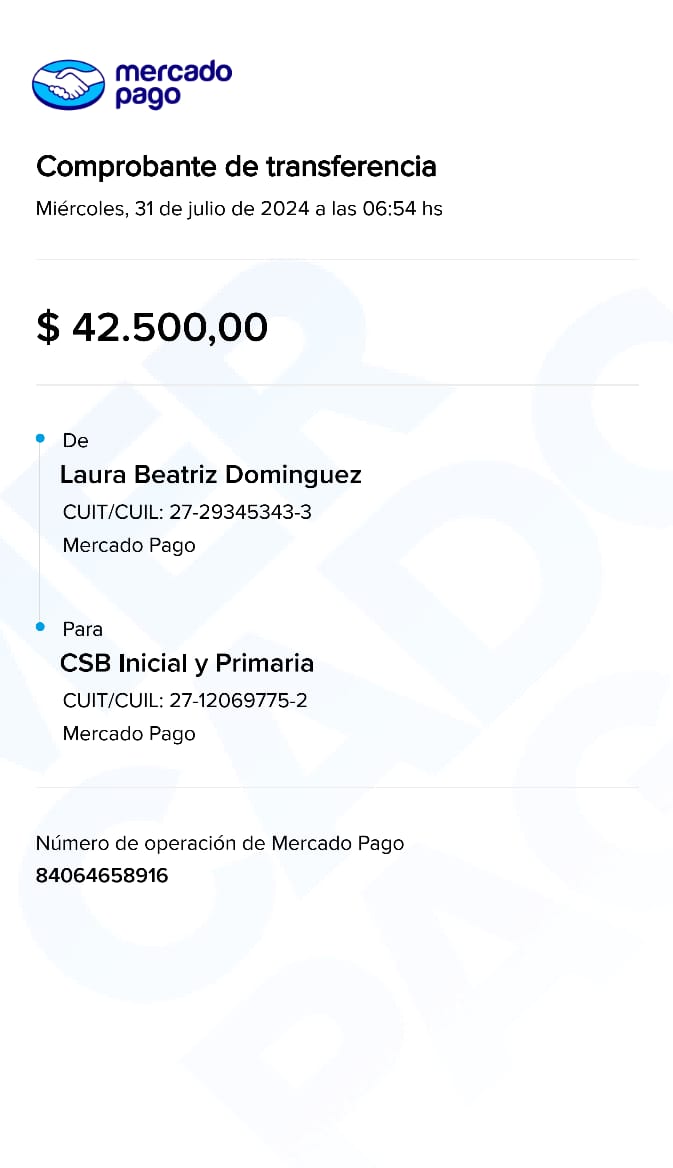This screenshot has width=673, height=1168.
Task: Select the $ 42.500,00 amount
Action: click(152, 327)
